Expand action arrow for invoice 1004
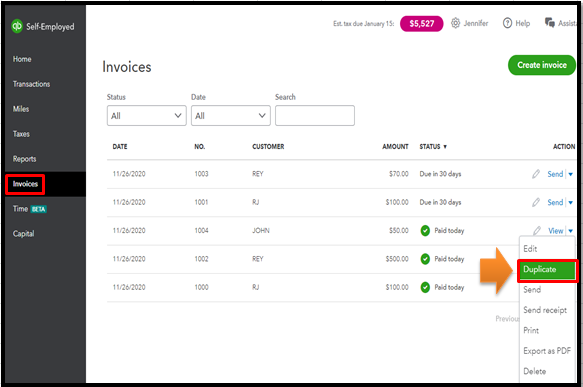The width and height of the screenshot is (583, 387). click(x=570, y=231)
